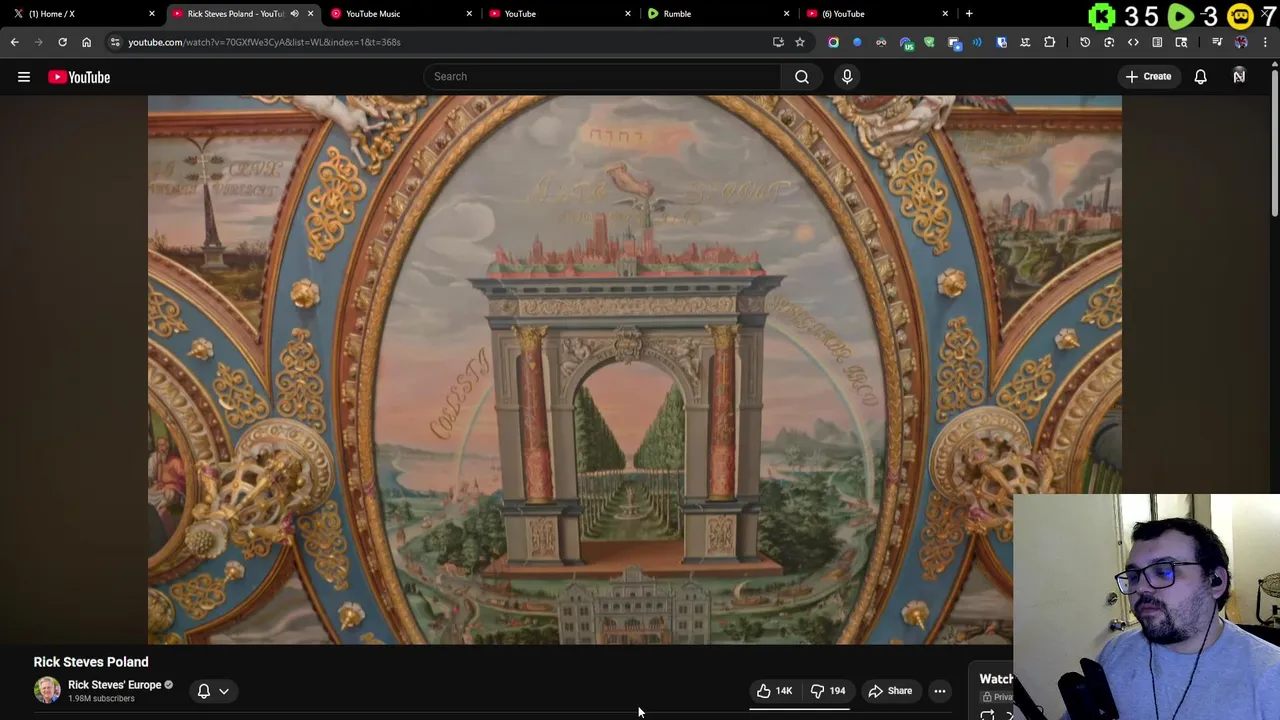1280x720 pixels.
Task: Expand the subscription notification chevron
Action: click(224, 691)
